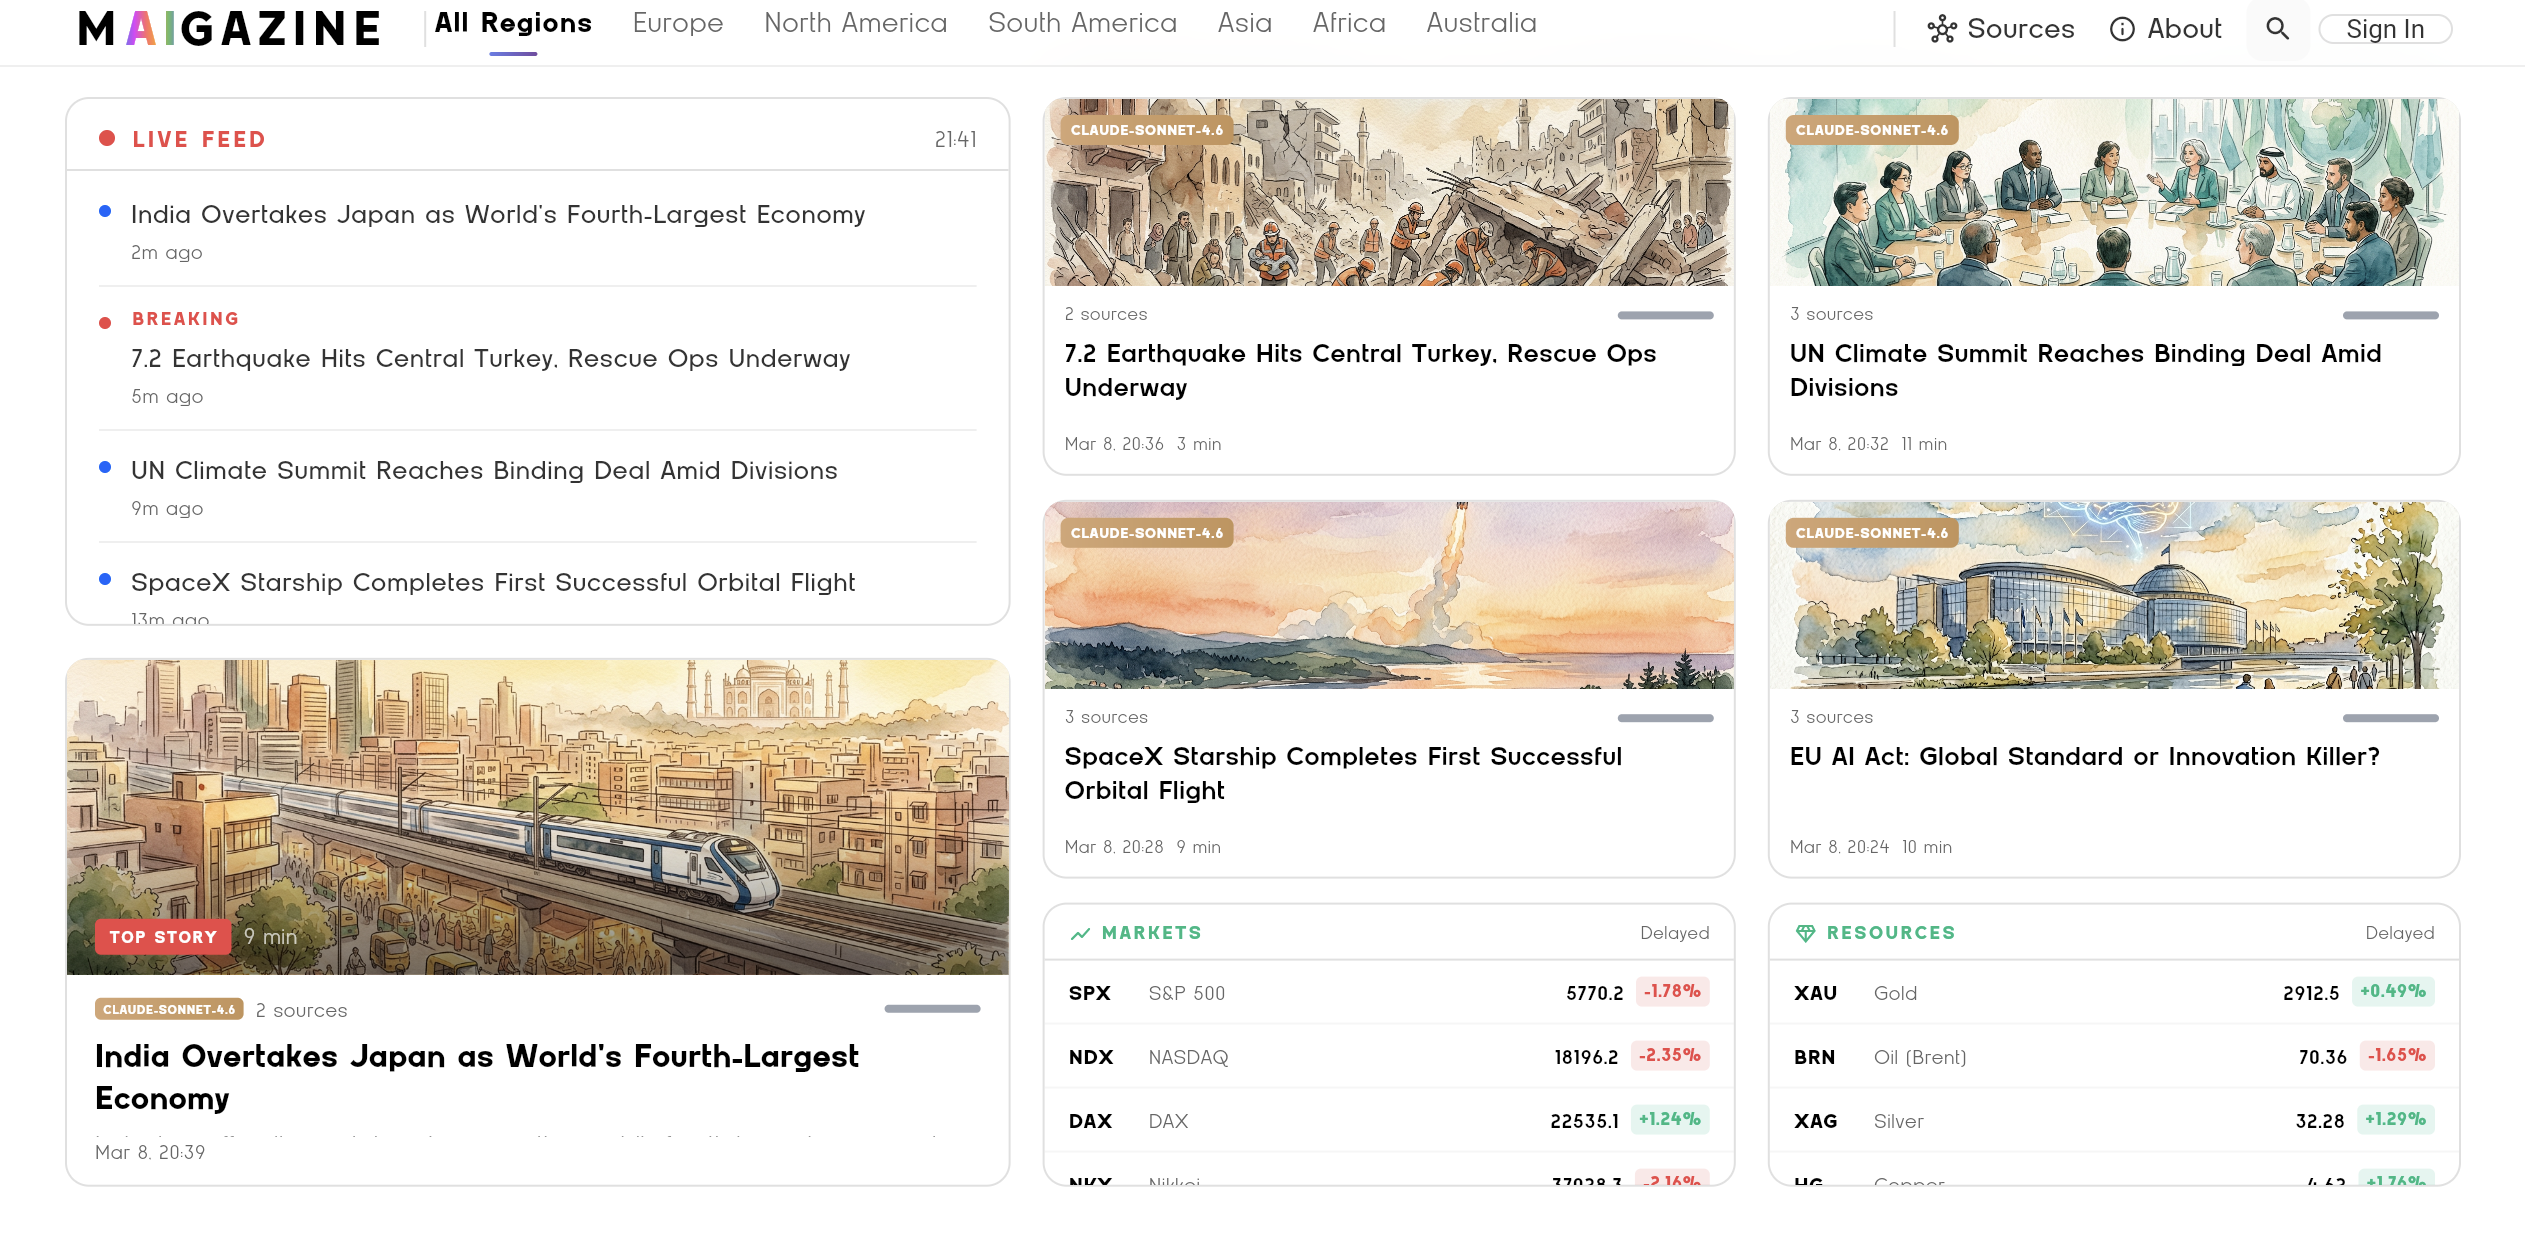Image resolution: width=2525 pixels, height=1252 pixels.
Task: Click the Breaking earthquake live feed item
Action: point(490,358)
